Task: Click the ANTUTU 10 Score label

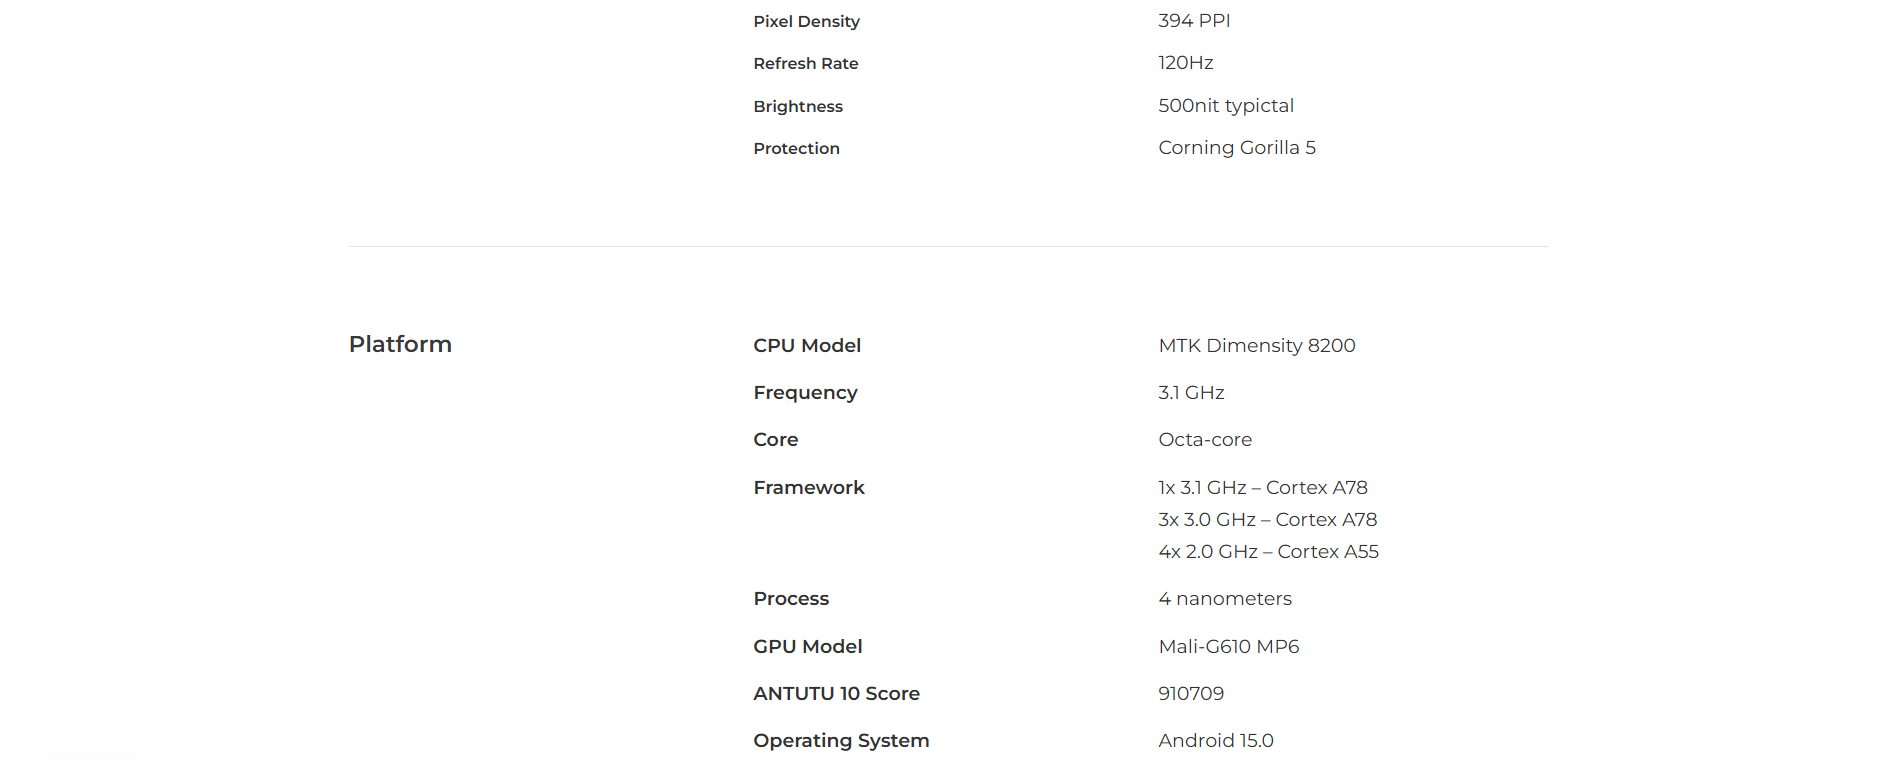Action: [x=836, y=694]
